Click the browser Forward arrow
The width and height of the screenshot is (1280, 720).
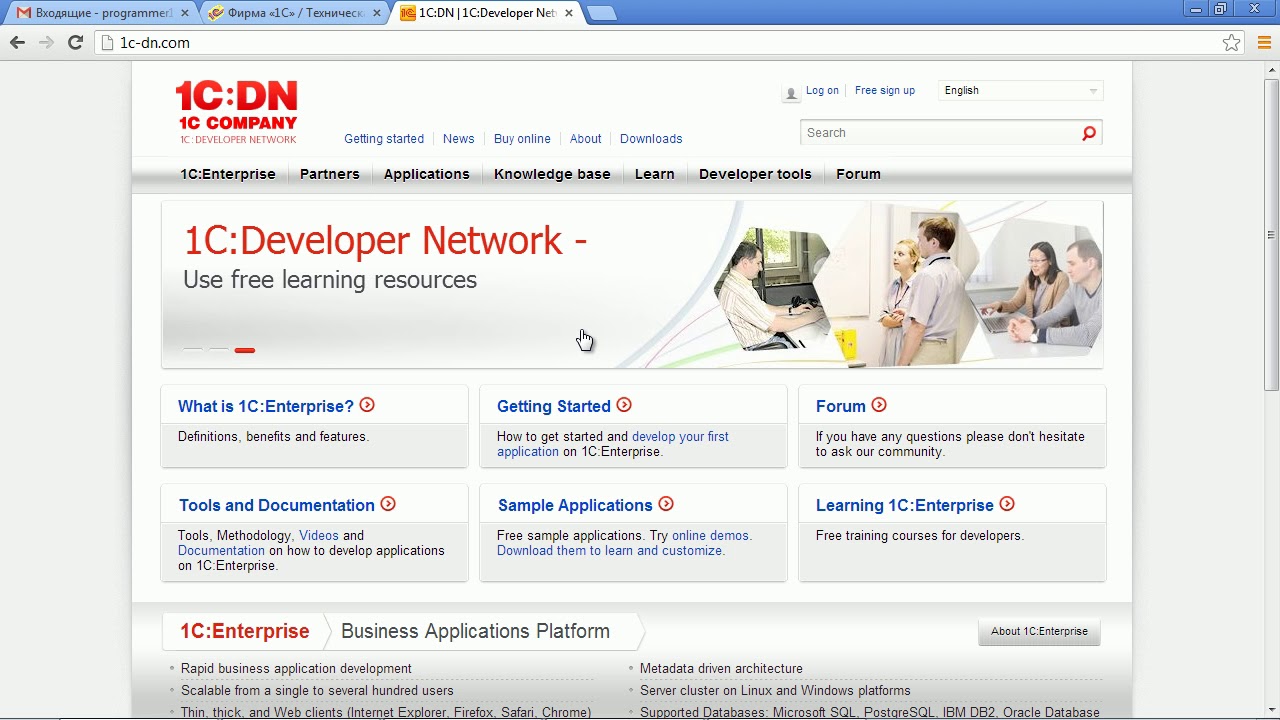(x=46, y=42)
